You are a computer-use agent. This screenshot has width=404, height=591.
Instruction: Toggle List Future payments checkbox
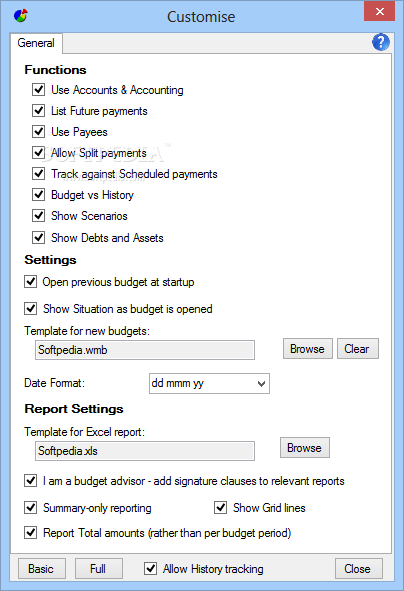pyautogui.click(x=38, y=111)
